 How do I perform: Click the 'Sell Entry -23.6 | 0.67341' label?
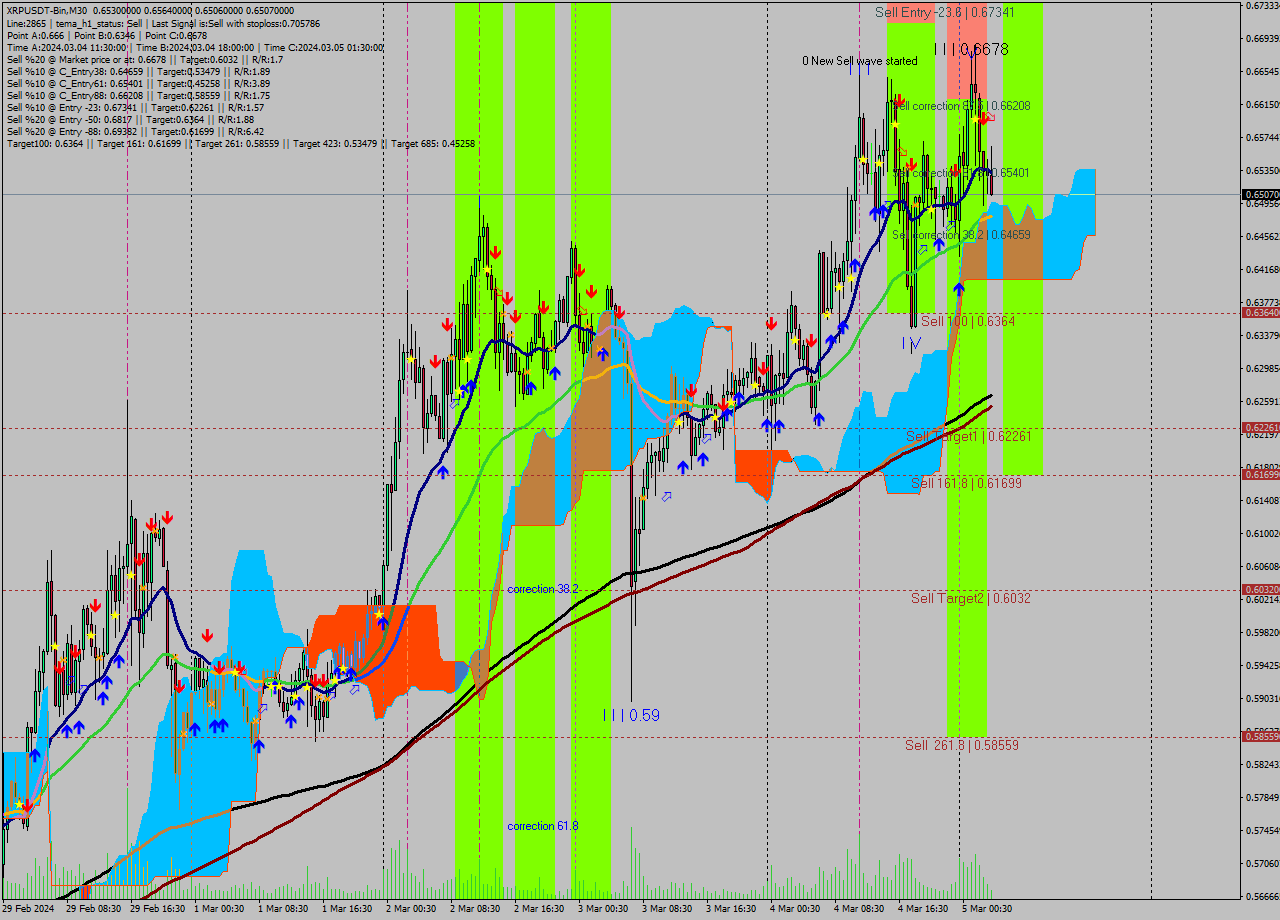coord(945,12)
